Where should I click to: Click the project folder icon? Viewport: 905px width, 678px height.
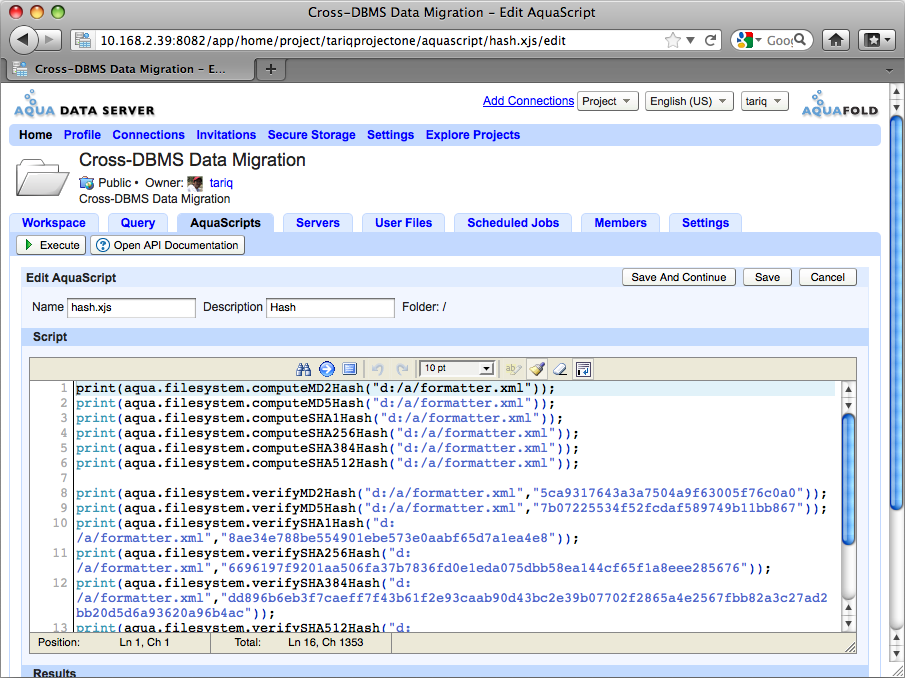[42, 177]
